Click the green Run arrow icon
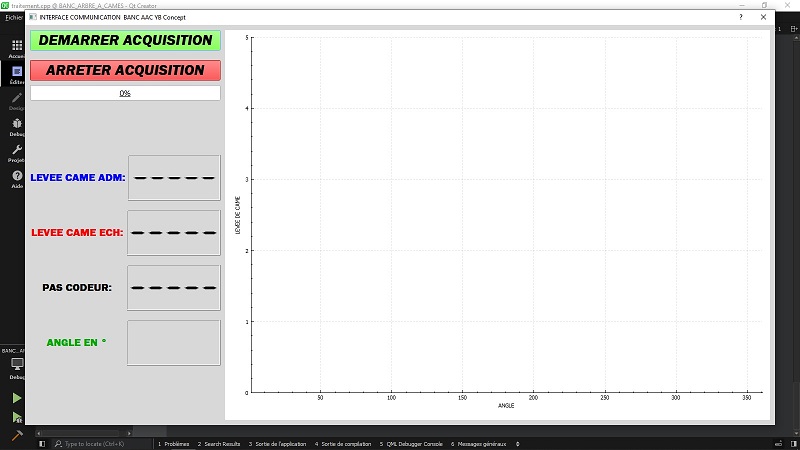This screenshot has height=450, width=800. pyautogui.click(x=16, y=398)
